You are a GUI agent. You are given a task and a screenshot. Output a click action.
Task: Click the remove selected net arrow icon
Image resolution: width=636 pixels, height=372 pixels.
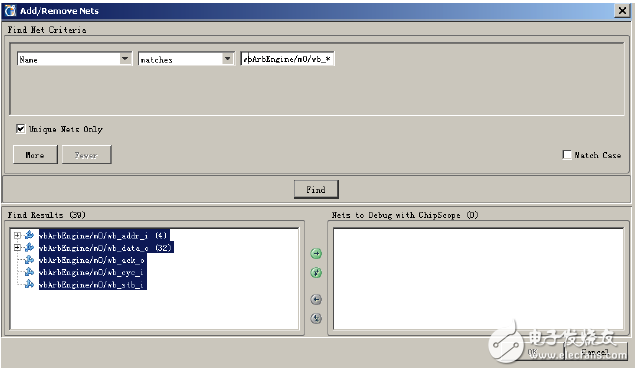click(316, 299)
